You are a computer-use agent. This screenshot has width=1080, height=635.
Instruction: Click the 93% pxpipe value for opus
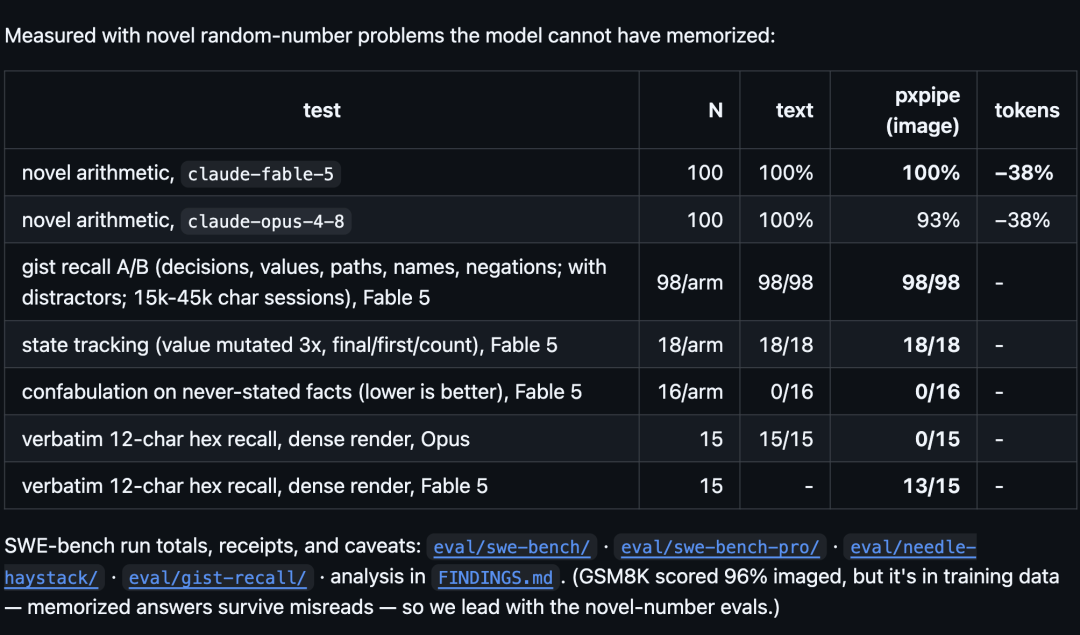(938, 220)
